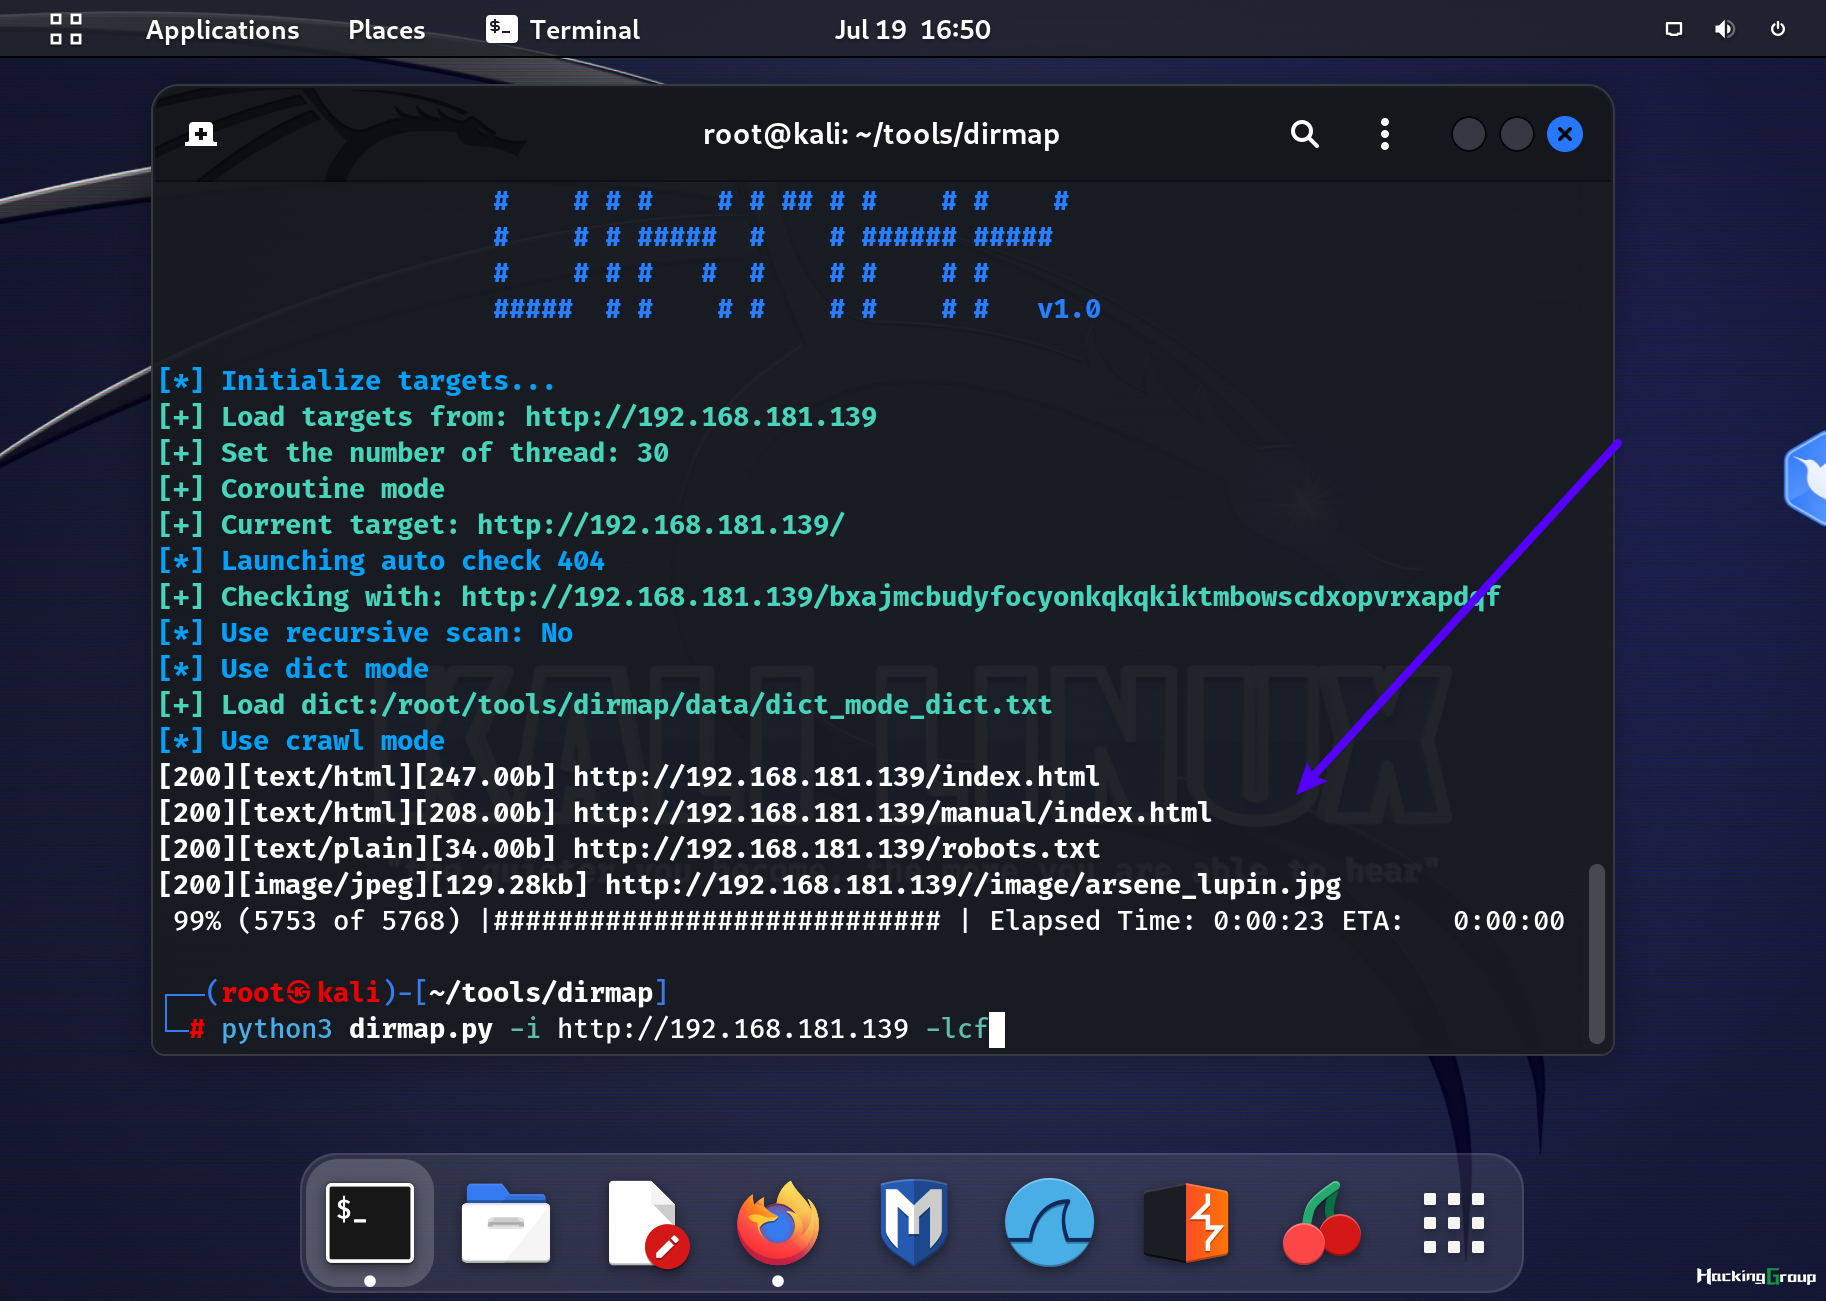The width and height of the screenshot is (1826, 1301).
Task: Launch Wireshark from the dock
Action: 1050,1222
